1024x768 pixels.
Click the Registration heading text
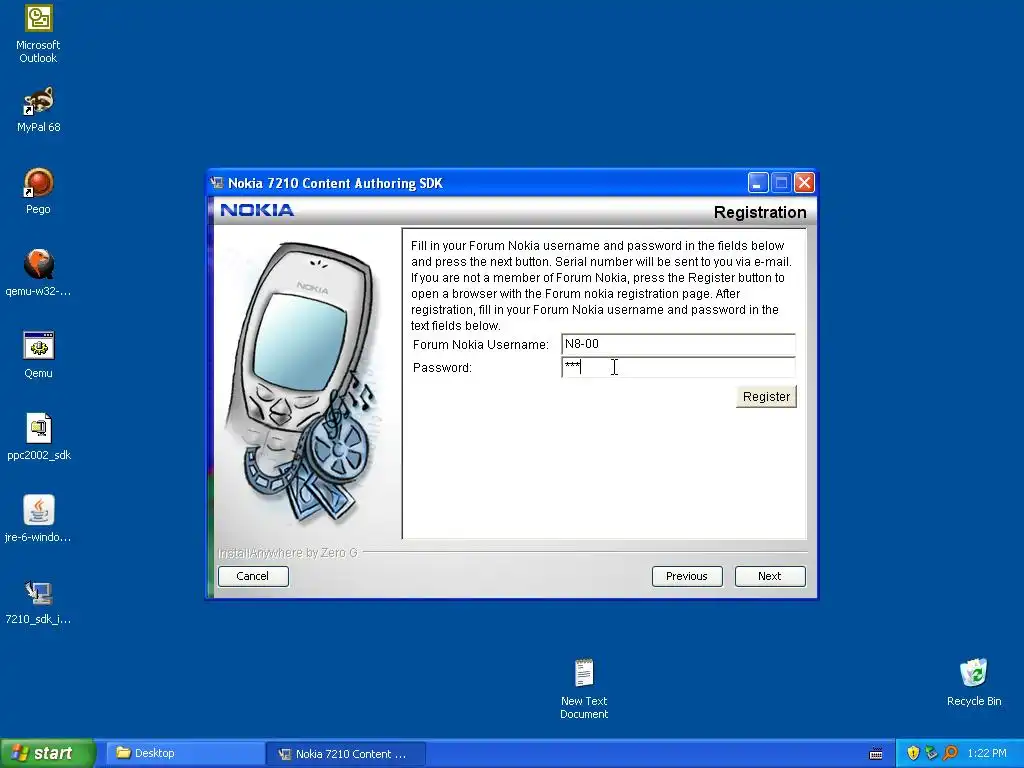pyautogui.click(x=760, y=212)
